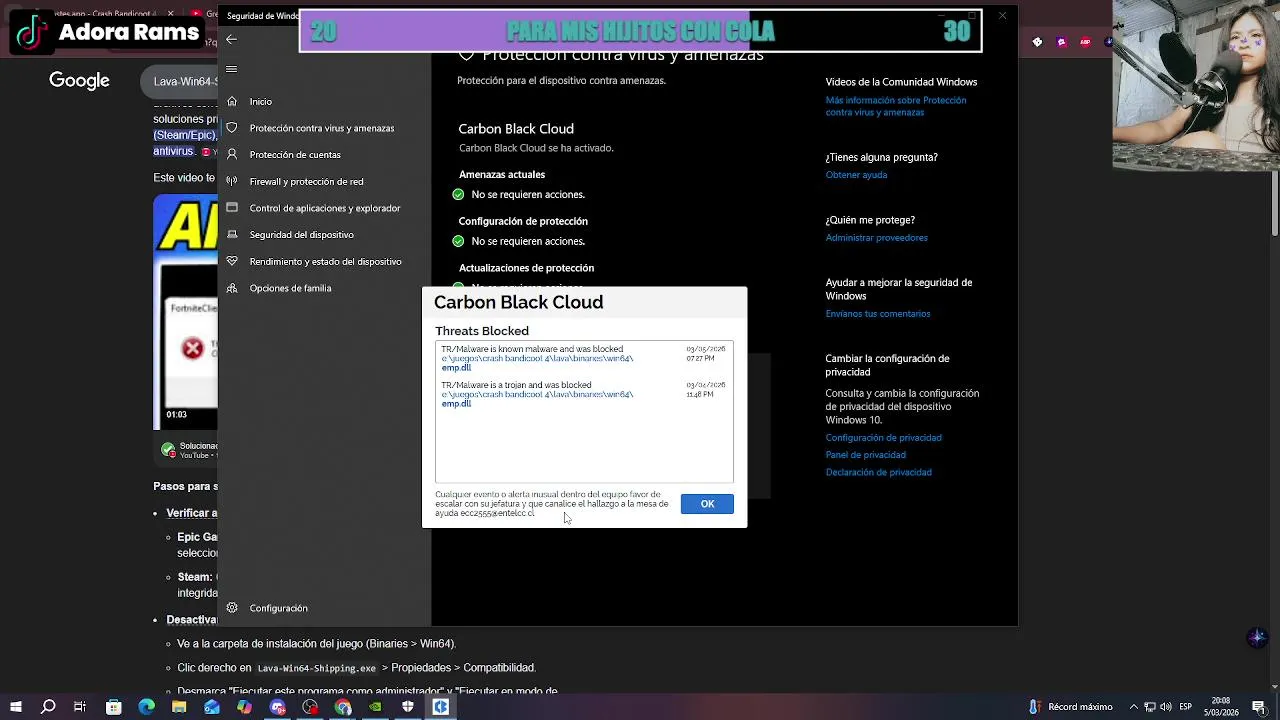Open Outlook mail from taskbar
Image resolution: width=1280 pixels, height=720 pixels.
pos(212,707)
